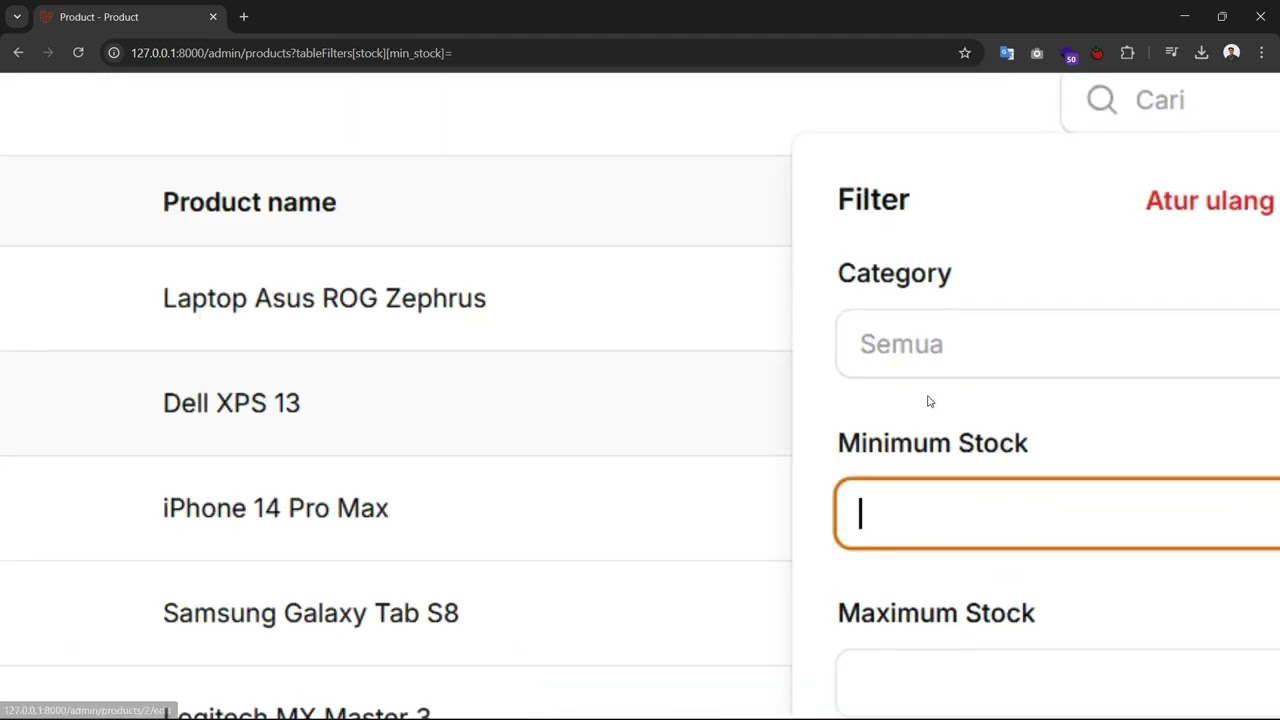Open the Chrome profile avatar
Image resolution: width=1280 pixels, height=720 pixels.
[1232, 53]
